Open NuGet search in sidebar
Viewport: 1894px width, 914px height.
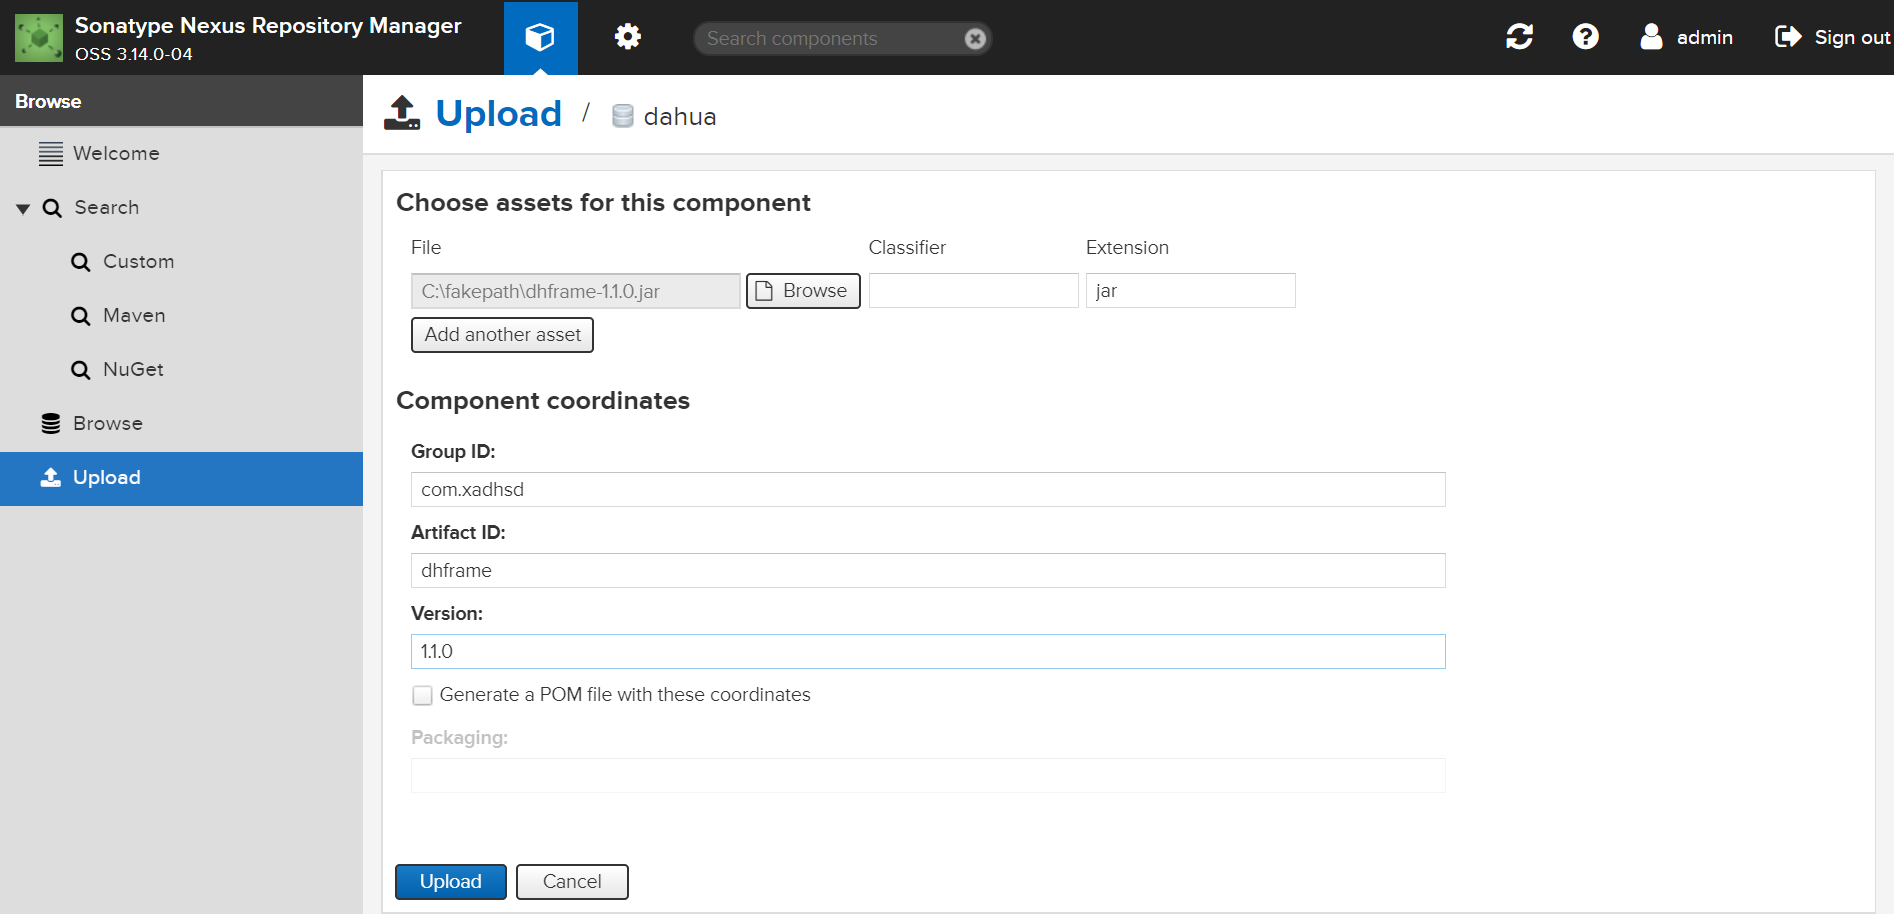[181, 370]
